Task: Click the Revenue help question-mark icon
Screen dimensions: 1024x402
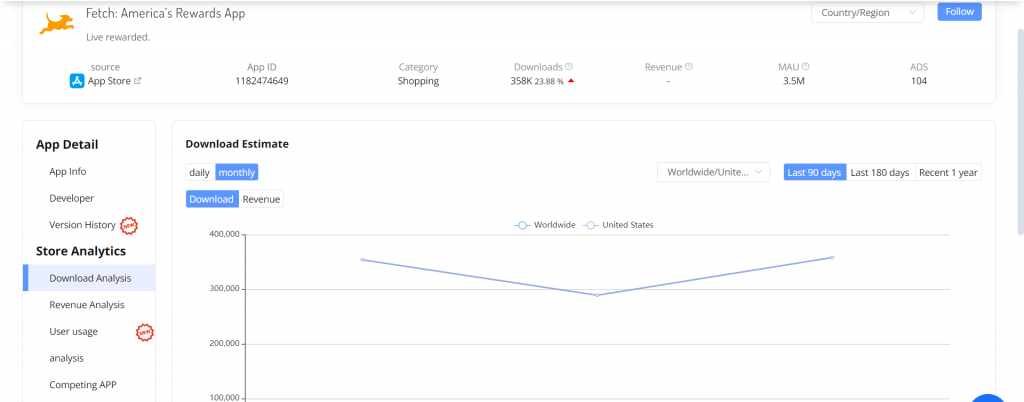Action: [x=689, y=67]
